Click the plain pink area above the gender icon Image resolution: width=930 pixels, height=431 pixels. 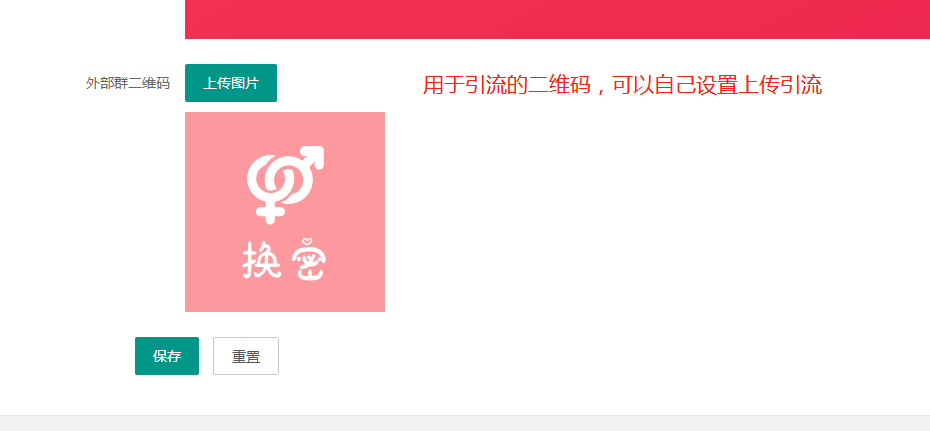pos(285,127)
